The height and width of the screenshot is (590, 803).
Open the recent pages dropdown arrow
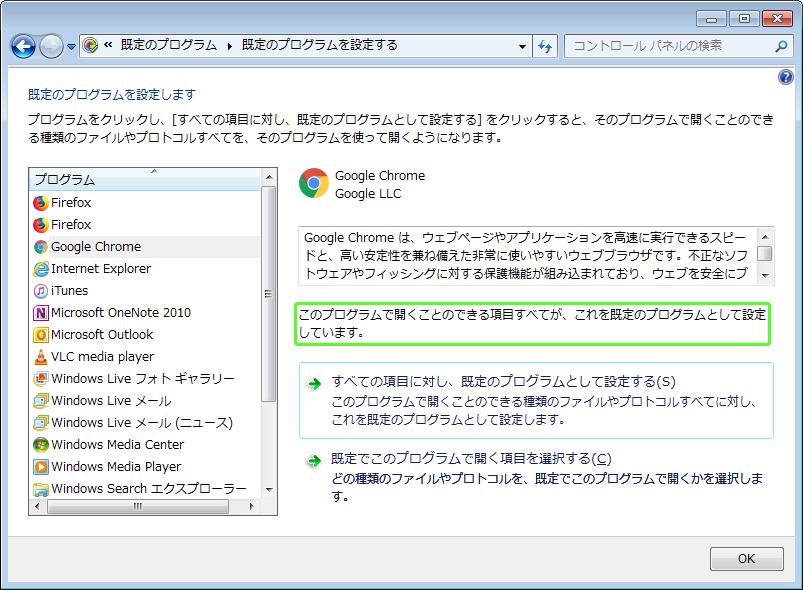[x=72, y=47]
